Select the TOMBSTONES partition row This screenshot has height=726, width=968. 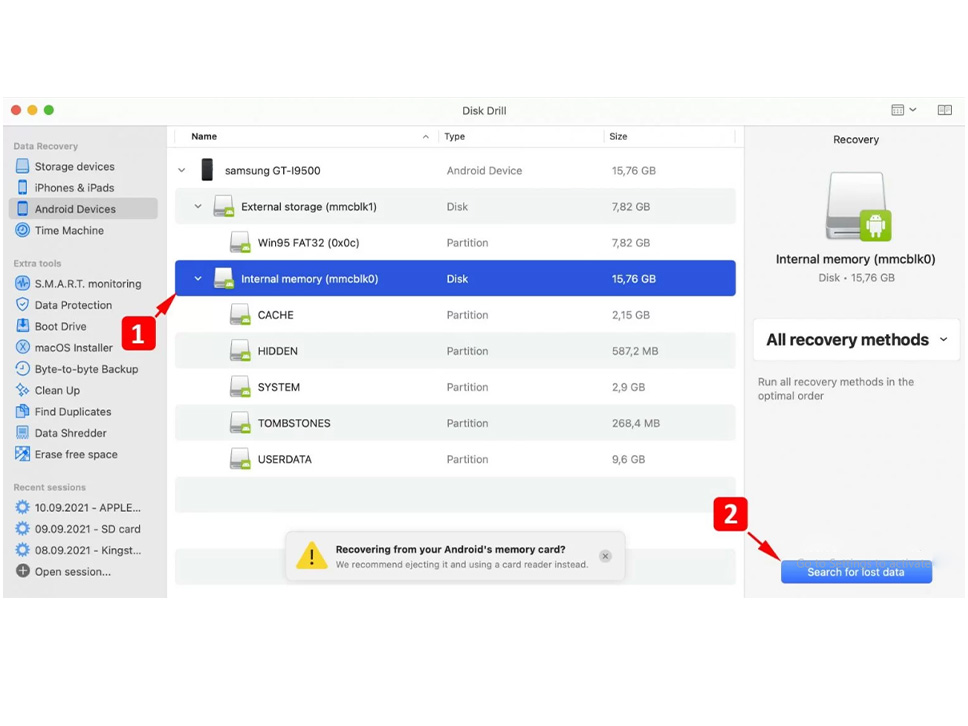455,423
